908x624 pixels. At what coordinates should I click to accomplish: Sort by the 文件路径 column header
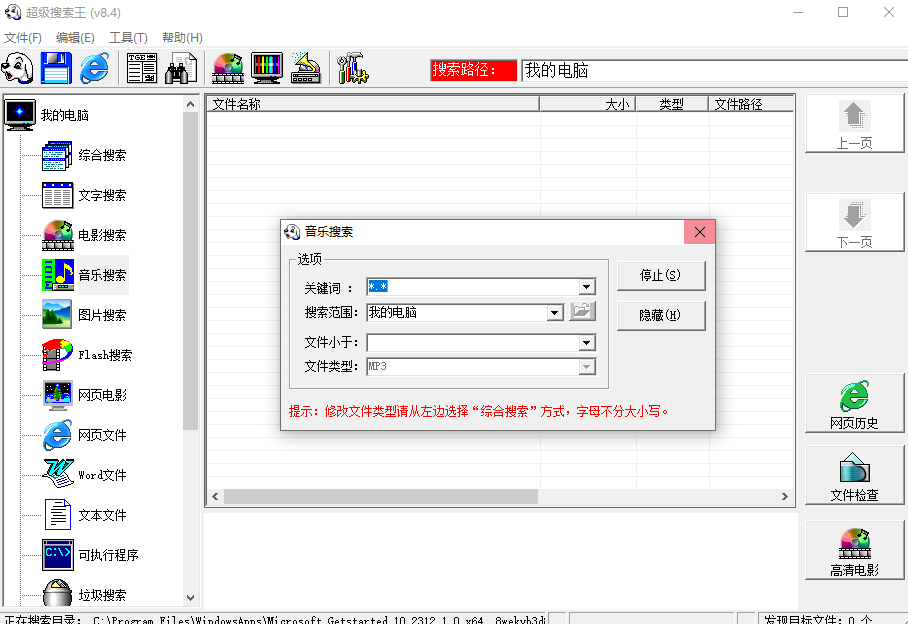751,104
